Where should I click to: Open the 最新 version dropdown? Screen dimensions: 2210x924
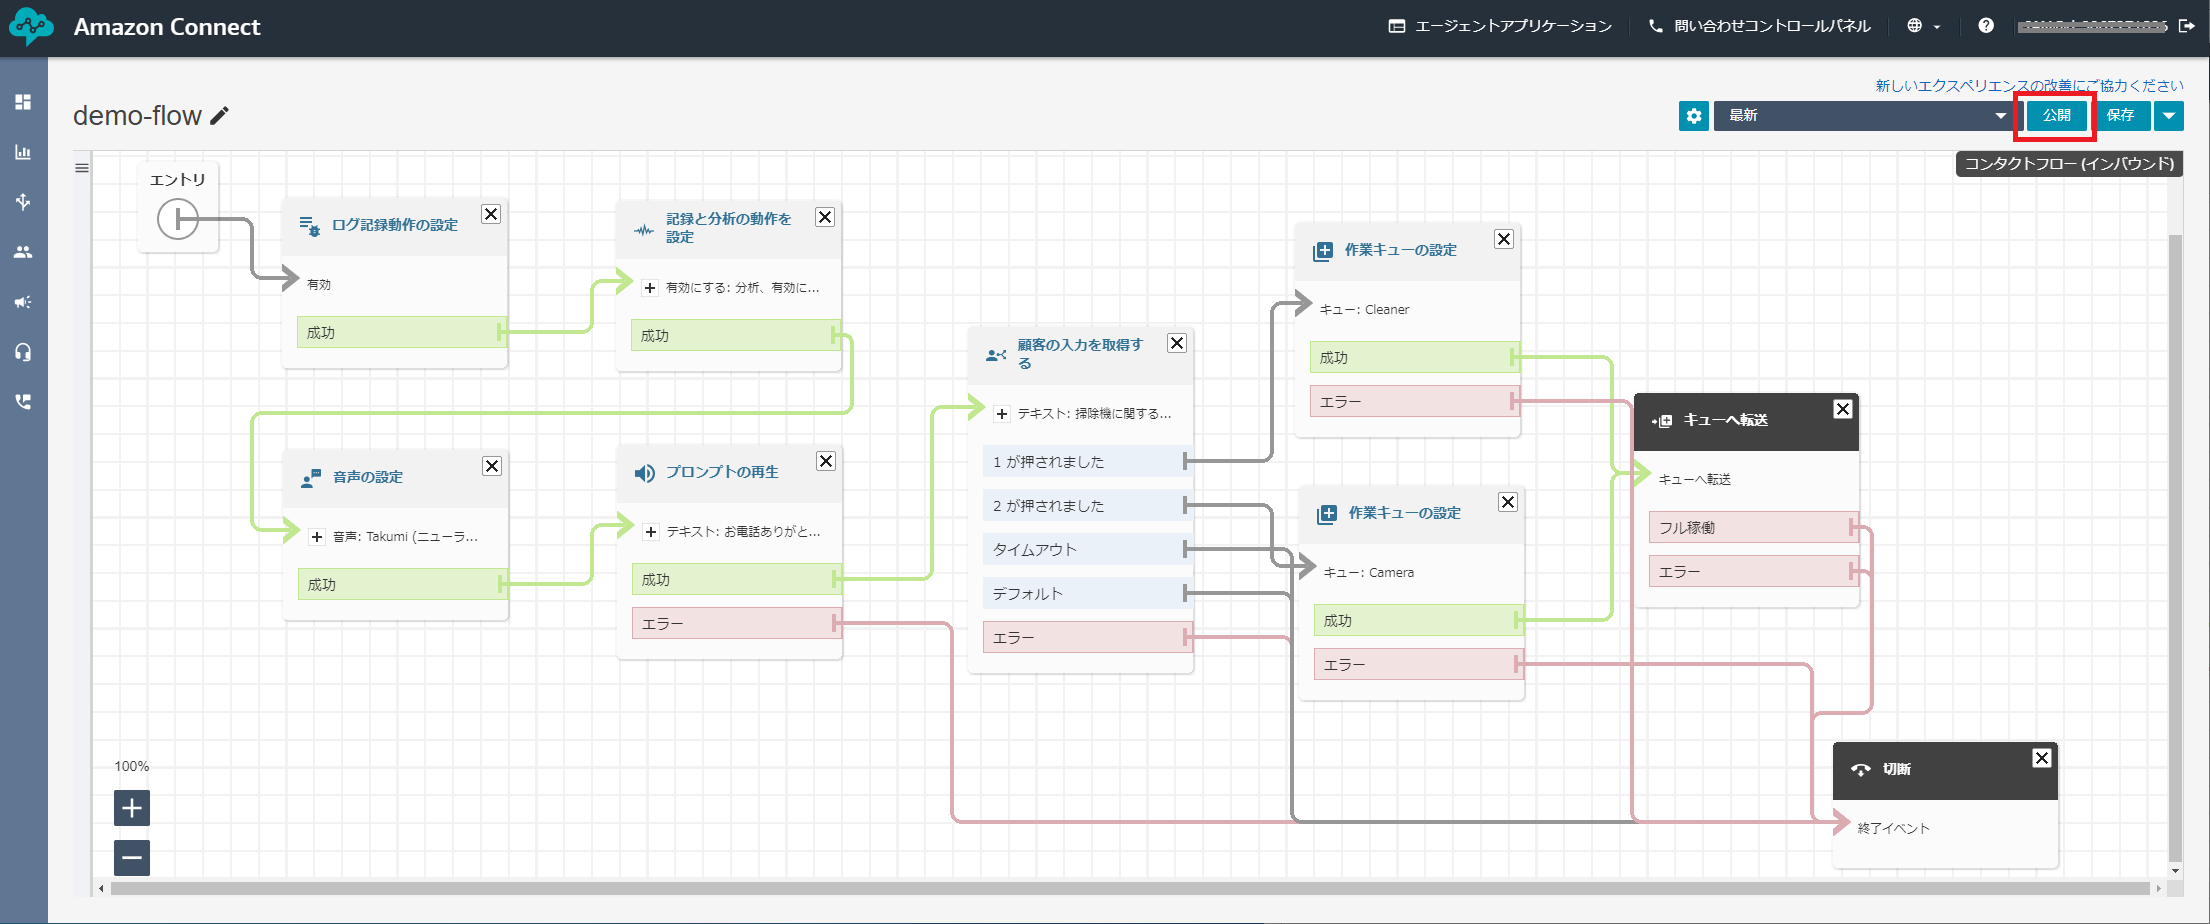[x=1864, y=116]
